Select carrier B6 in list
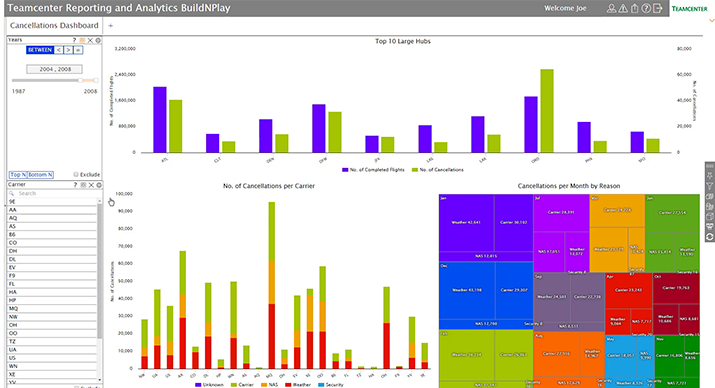The image size is (715, 388). (x=52, y=234)
